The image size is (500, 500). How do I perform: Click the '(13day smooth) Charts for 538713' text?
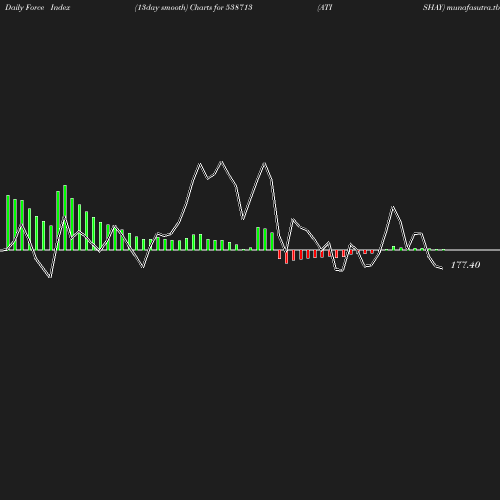194,8
